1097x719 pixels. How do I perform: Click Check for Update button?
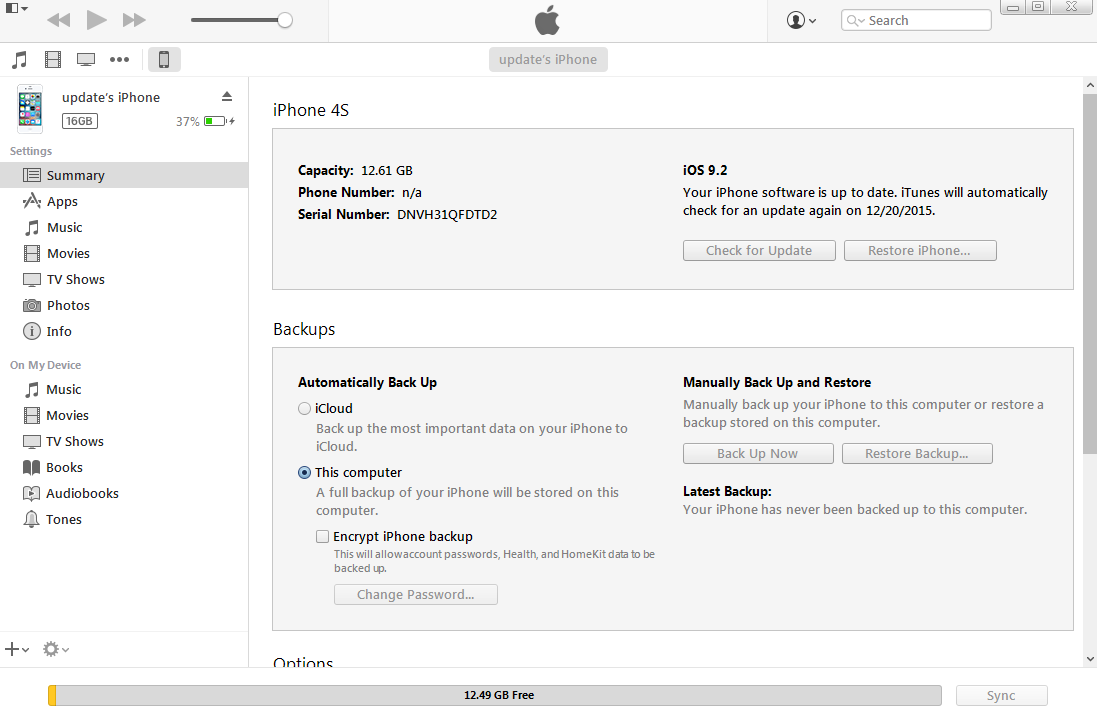[759, 250]
